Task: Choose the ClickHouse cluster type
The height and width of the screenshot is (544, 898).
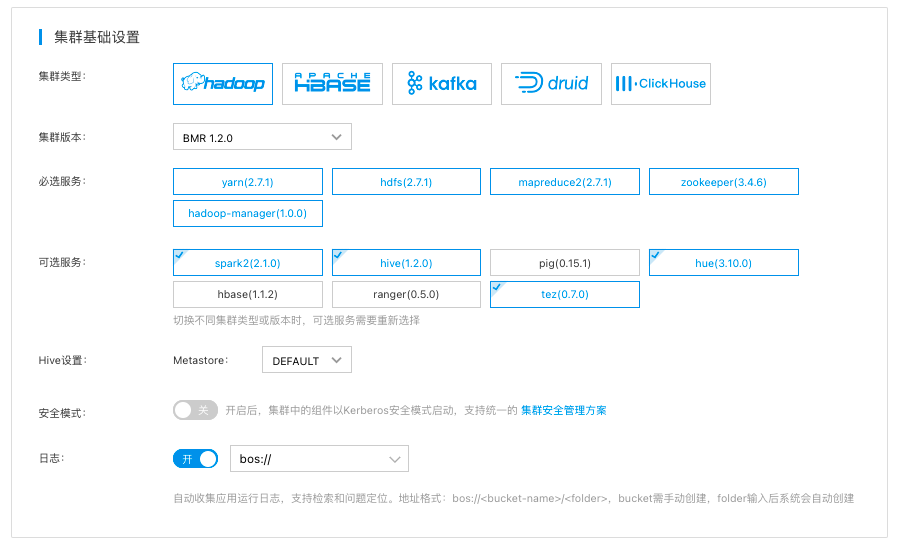Action: coord(660,84)
